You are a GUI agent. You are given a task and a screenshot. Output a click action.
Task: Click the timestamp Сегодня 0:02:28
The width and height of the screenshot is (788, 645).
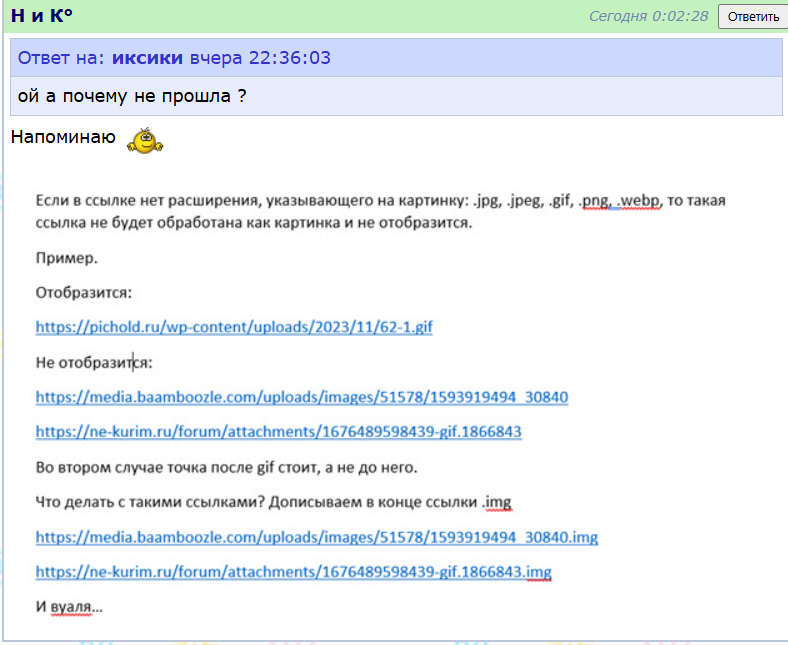[648, 16]
